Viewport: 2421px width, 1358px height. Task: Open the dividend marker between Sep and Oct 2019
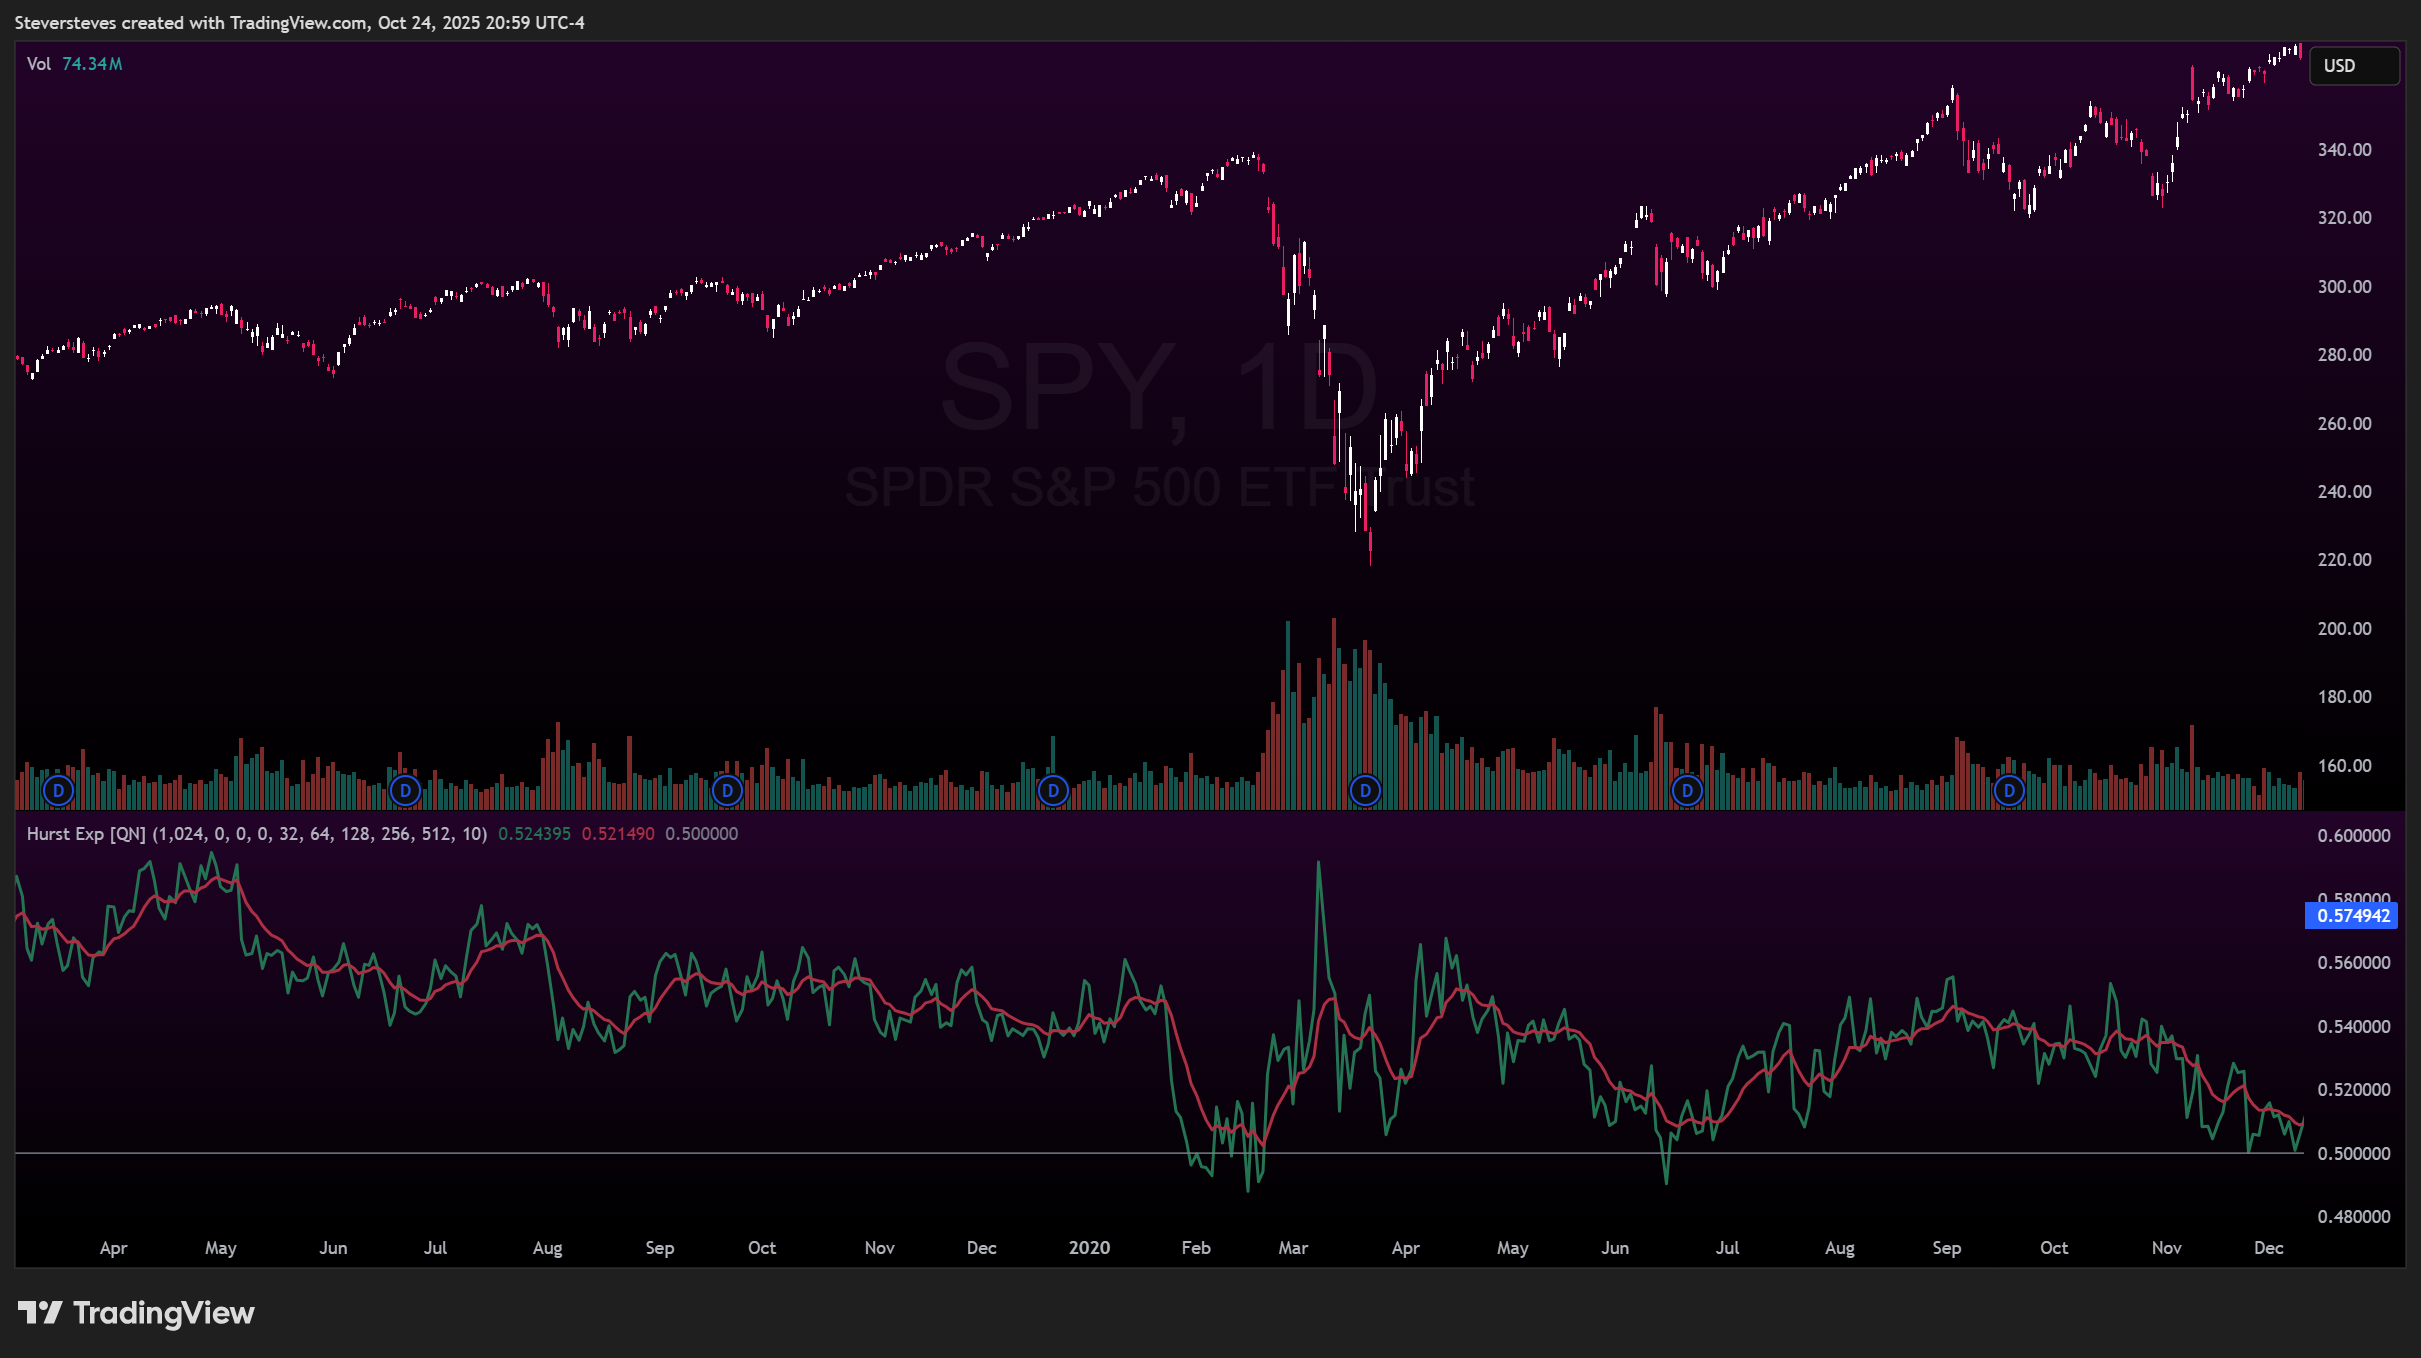pos(727,791)
